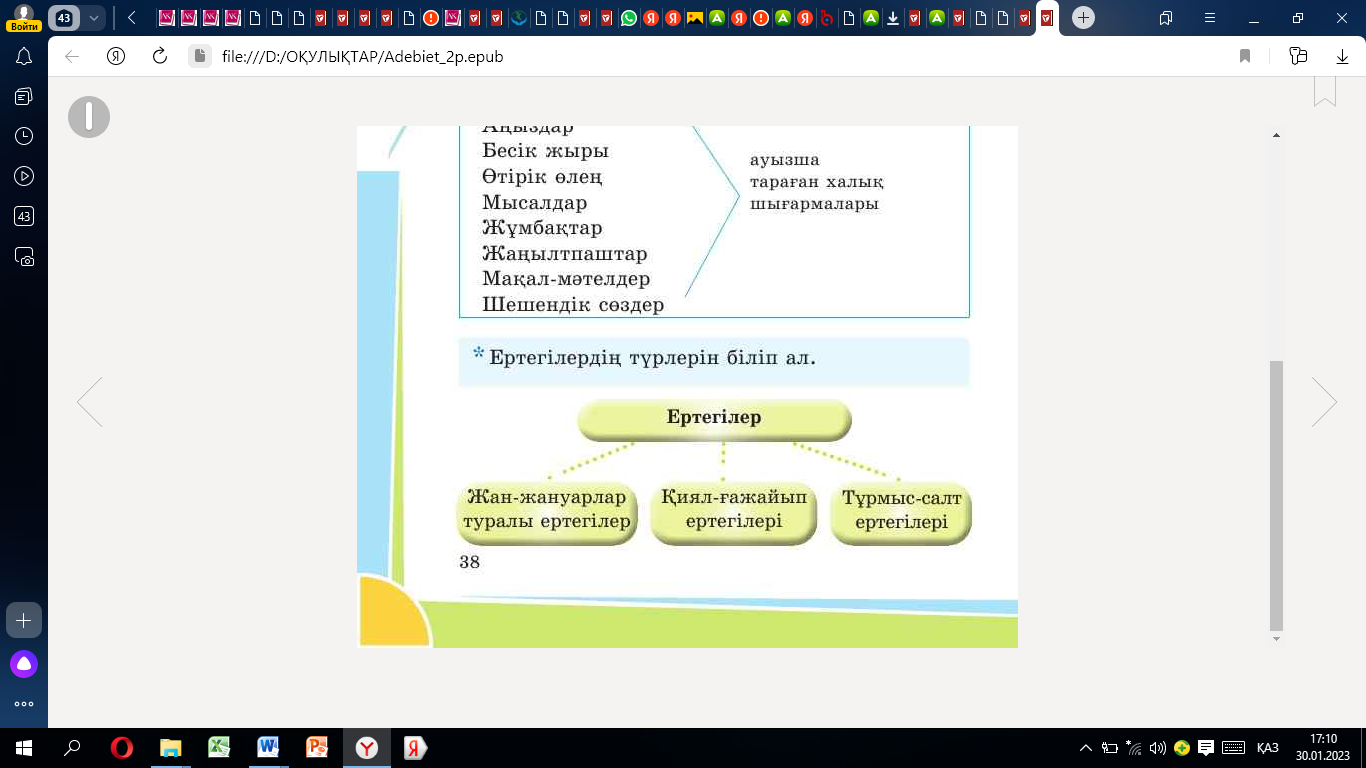The height and width of the screenshot is (768, 1366).
Task: Add a sidebar item with the plus icon
Action: click(24, 620)
